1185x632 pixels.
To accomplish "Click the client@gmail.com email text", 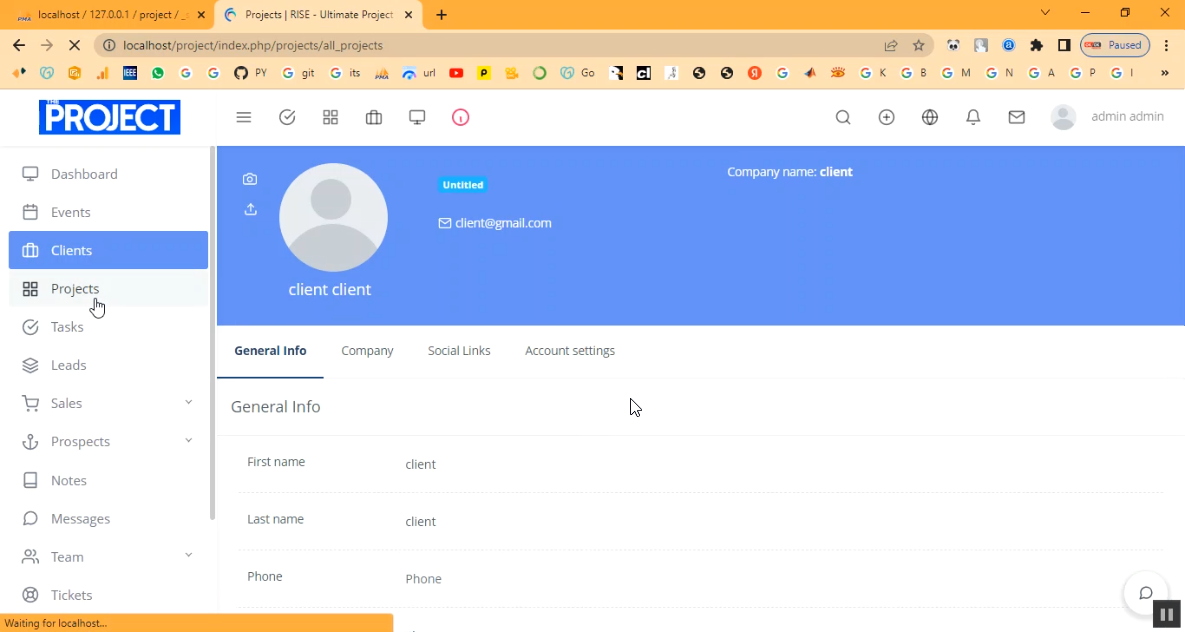I will tap(503, 223).
